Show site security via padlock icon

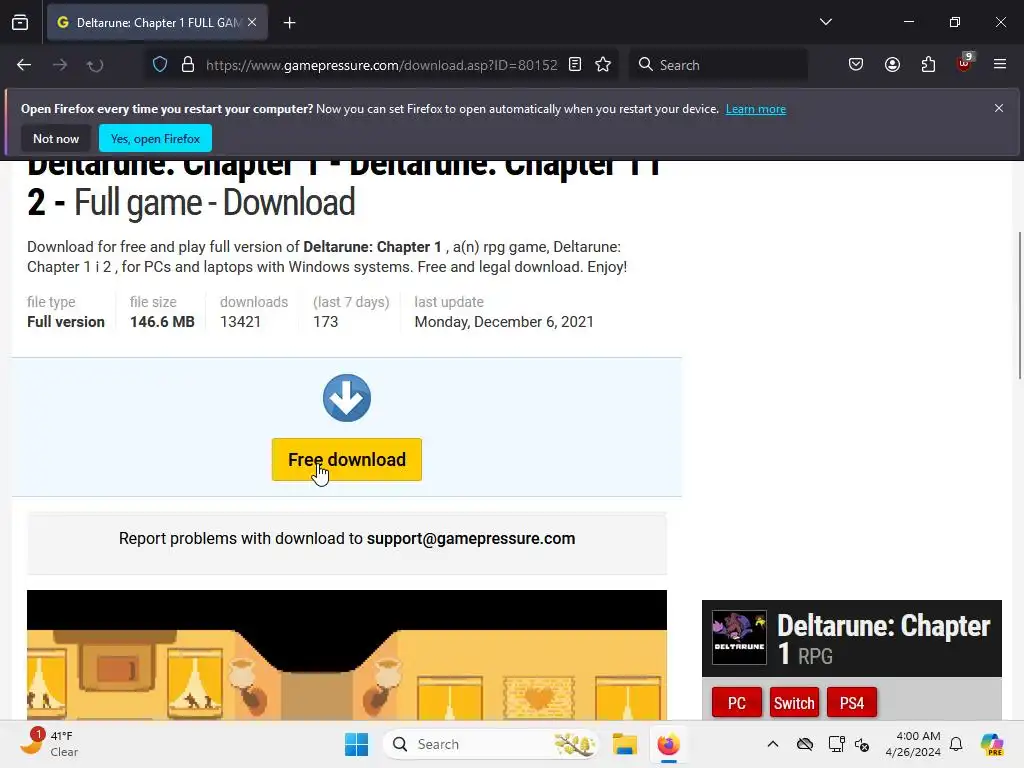pyautogui.click(x=188, y=65)
